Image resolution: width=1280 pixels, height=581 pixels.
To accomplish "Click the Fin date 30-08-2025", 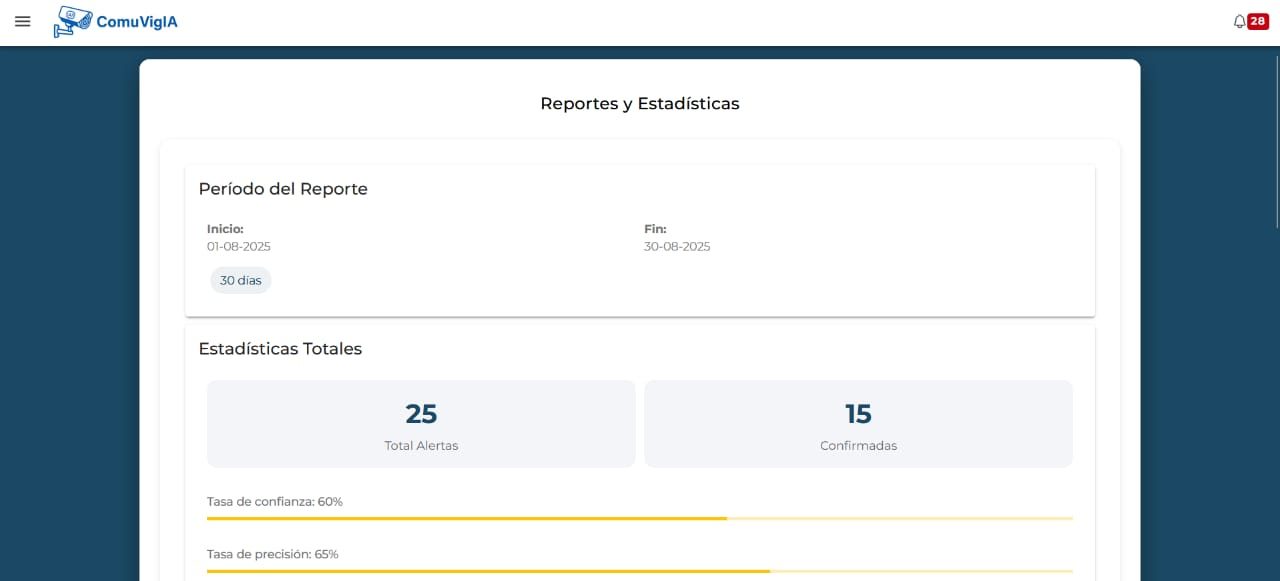I will [677, 246].
